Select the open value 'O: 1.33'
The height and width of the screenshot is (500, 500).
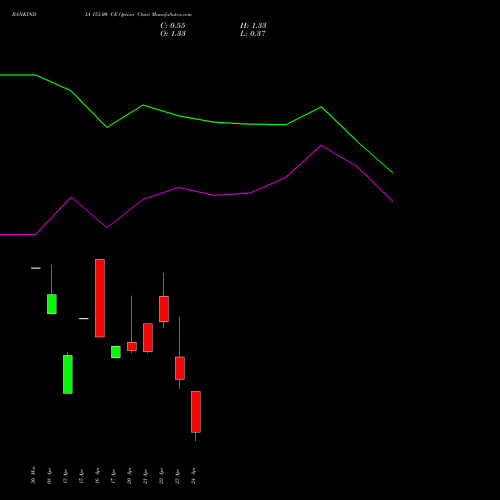pyautogui.click(x=173, y=34)
